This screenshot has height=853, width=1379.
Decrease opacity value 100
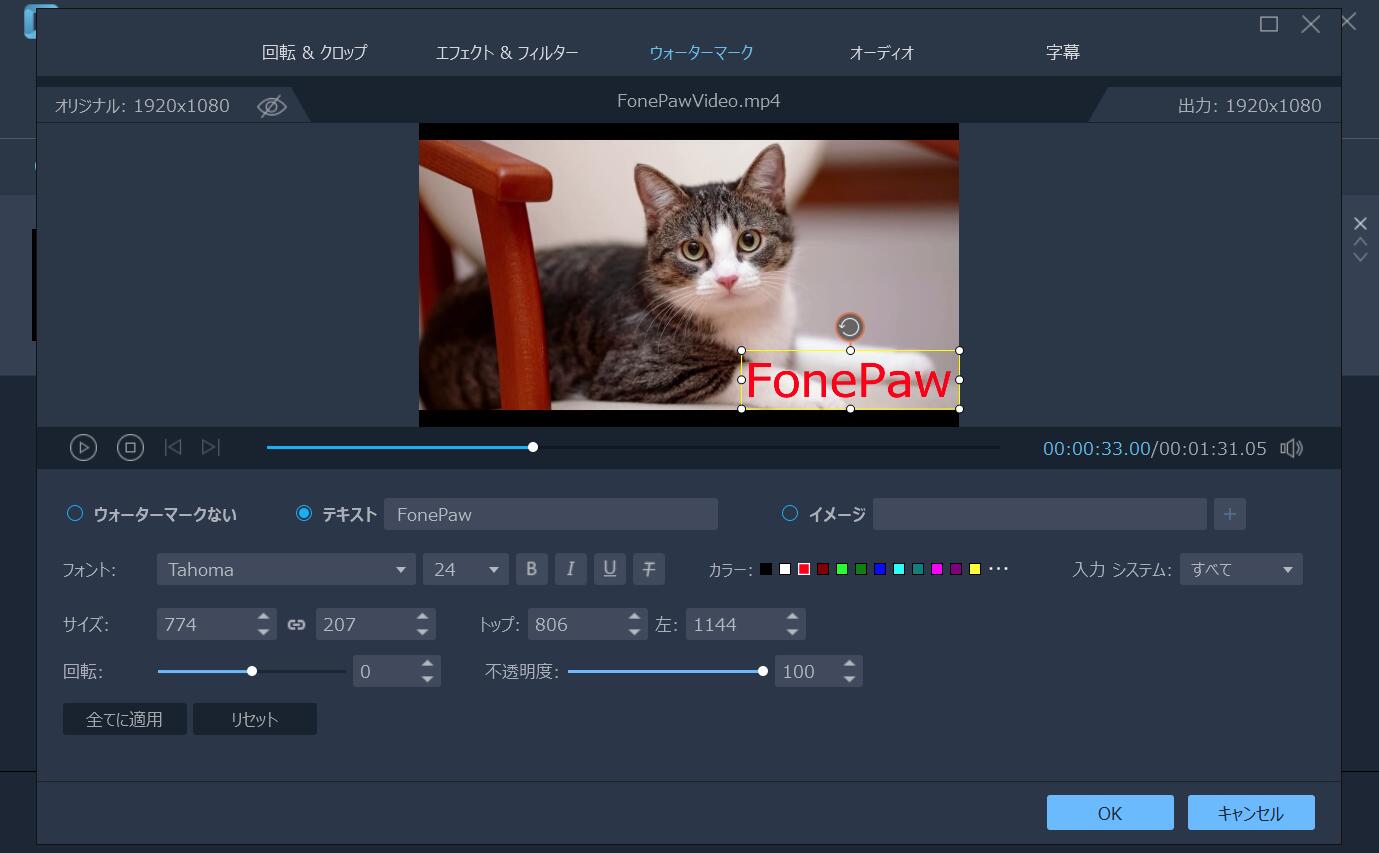click(x=849, y=679)
